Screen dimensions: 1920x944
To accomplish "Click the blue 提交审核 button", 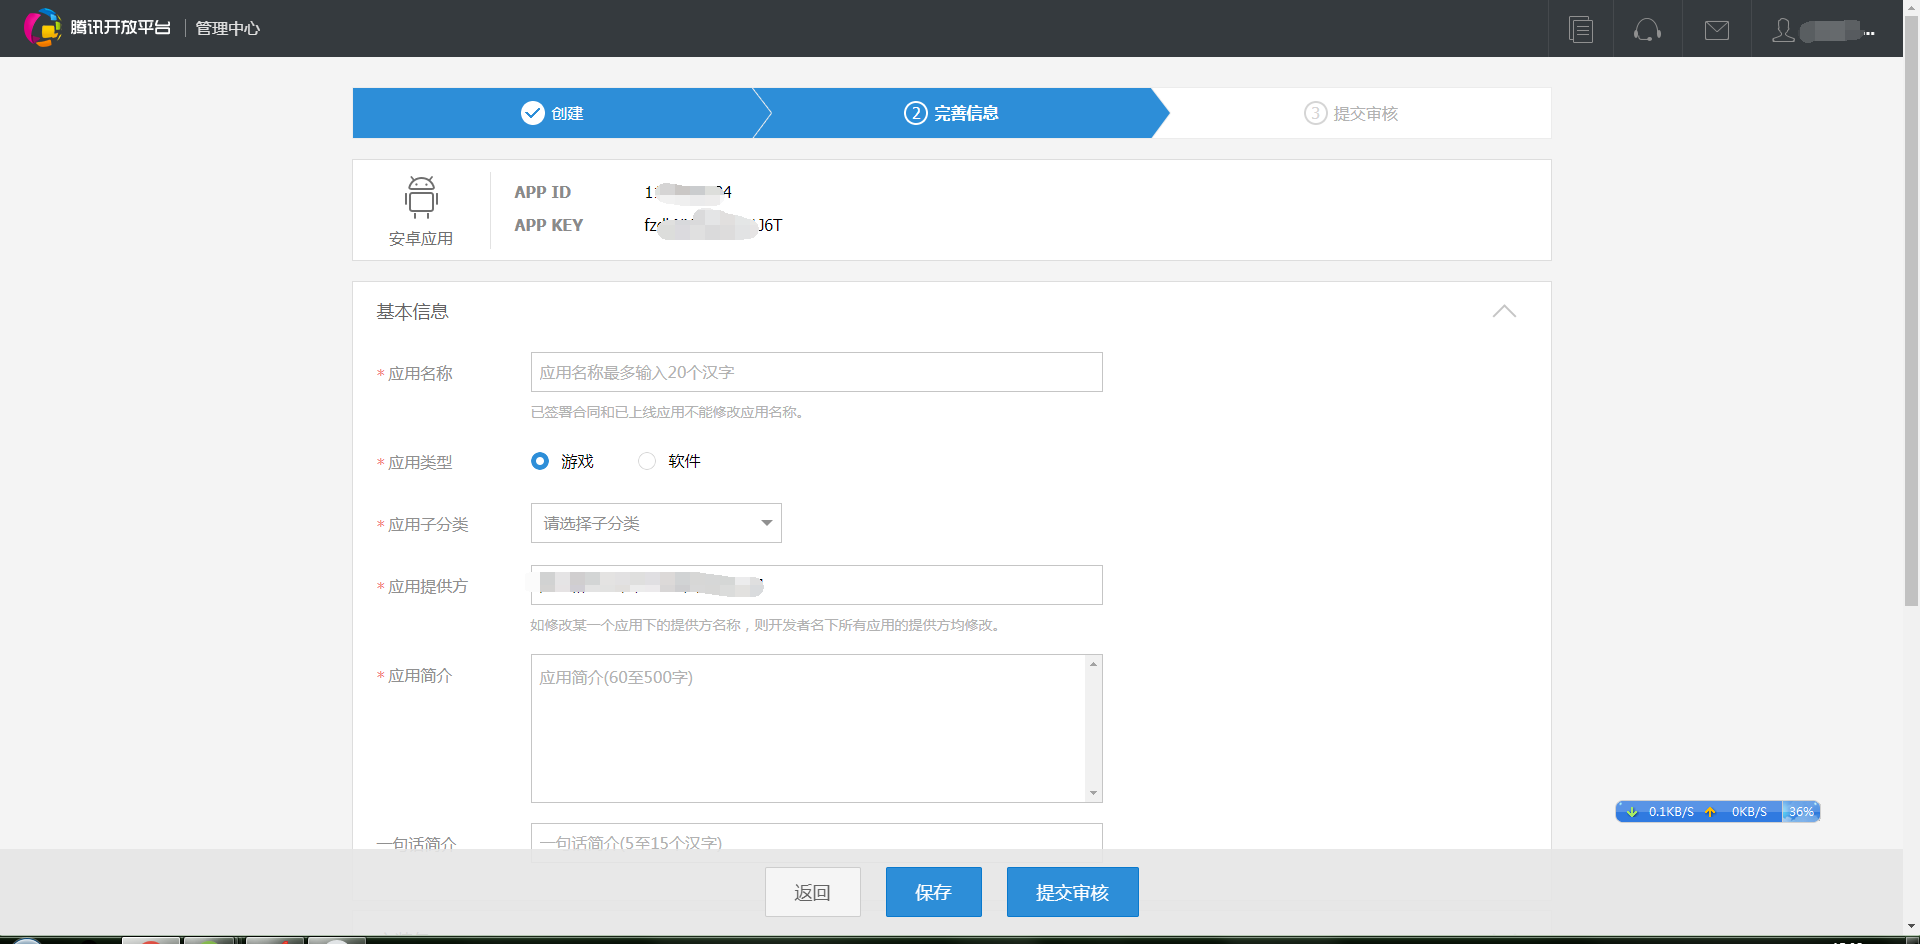I will click(x=1073, y=892).
